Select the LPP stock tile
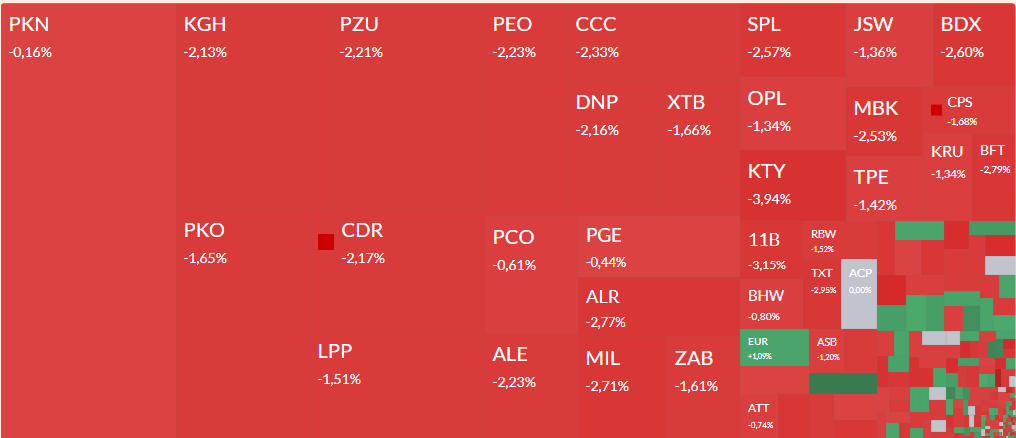 [x=397, y=386]
